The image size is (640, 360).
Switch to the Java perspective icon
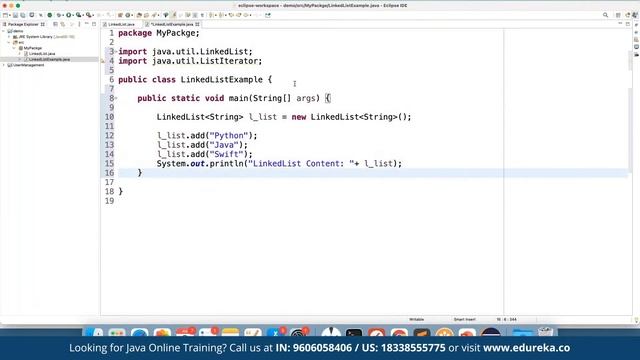(x=635, y=15)
